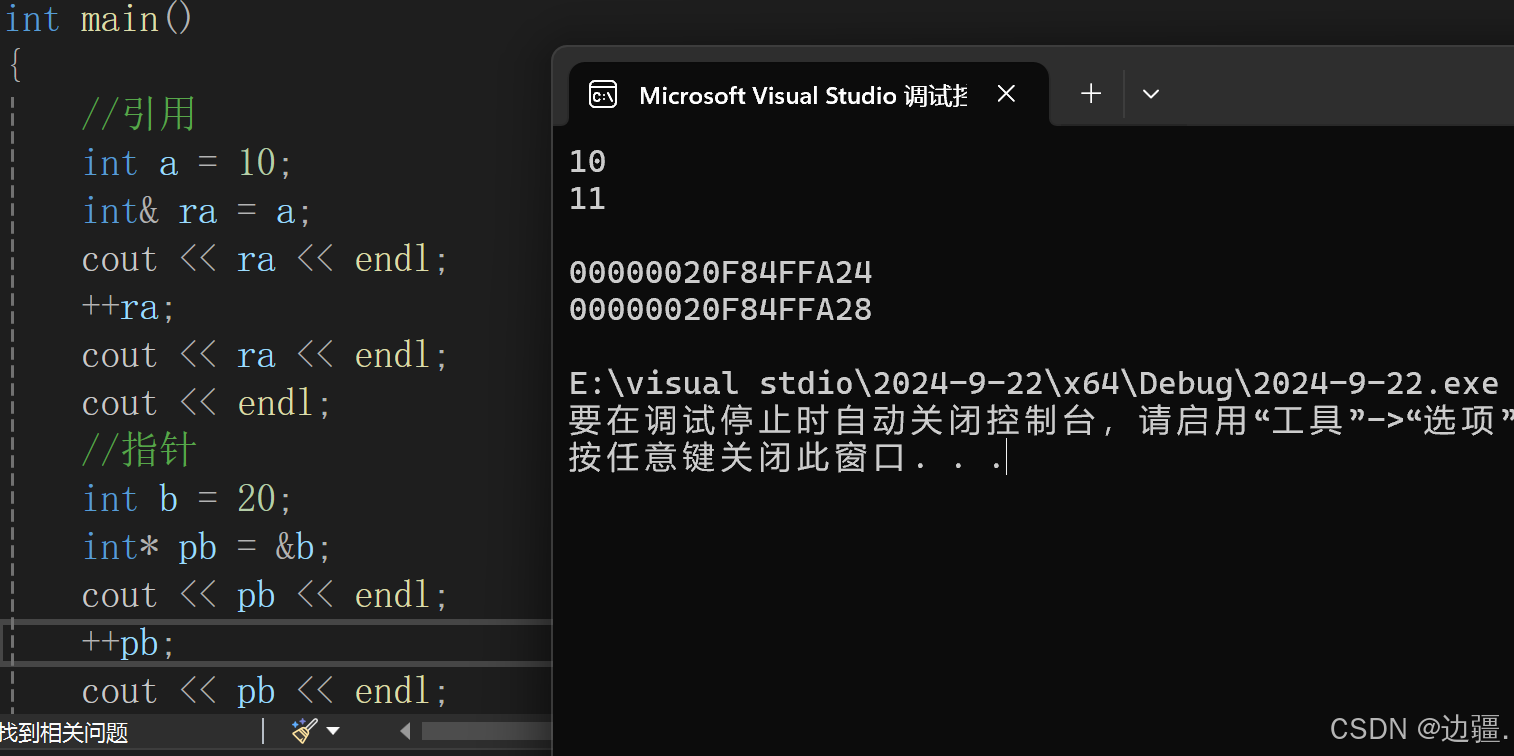Click the '++ra;' statement
This screenshot has width=1514, height=756.
(128, 307)
